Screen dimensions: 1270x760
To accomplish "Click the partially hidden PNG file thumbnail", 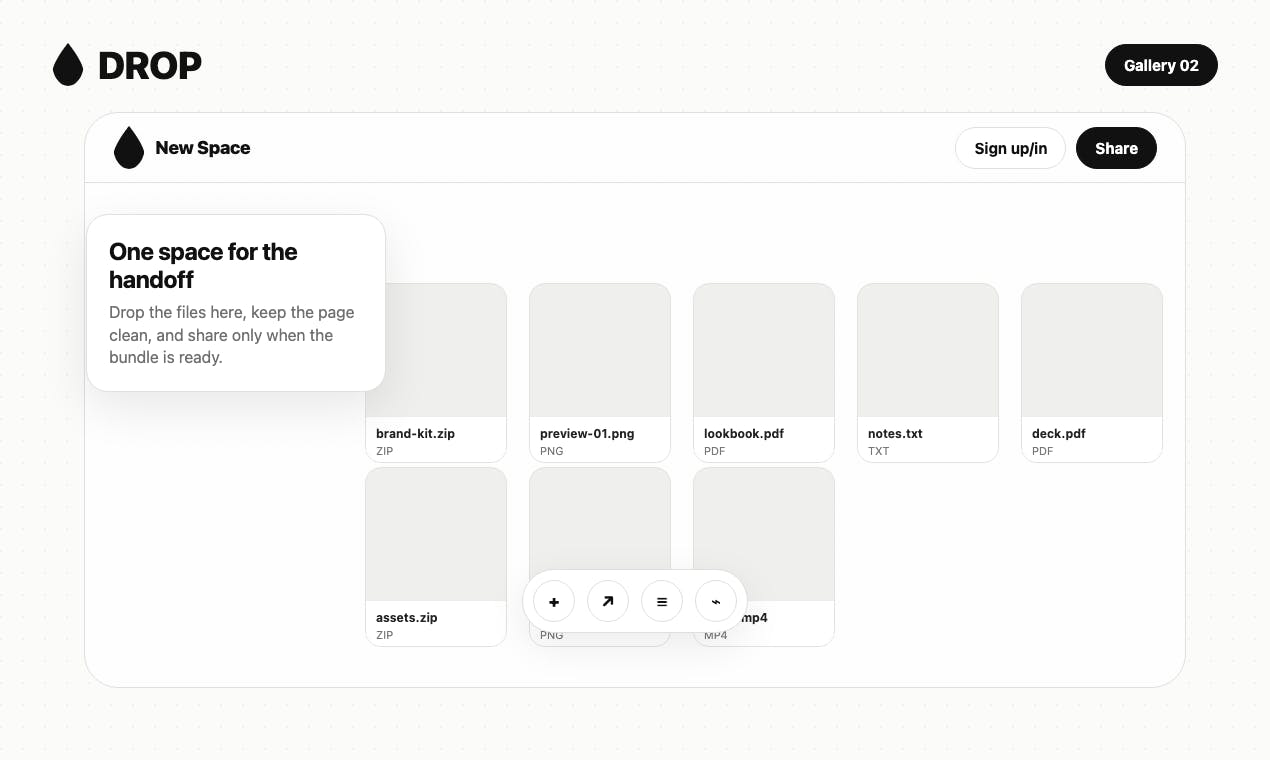I will pyautogui.click(x=600, y=518).
